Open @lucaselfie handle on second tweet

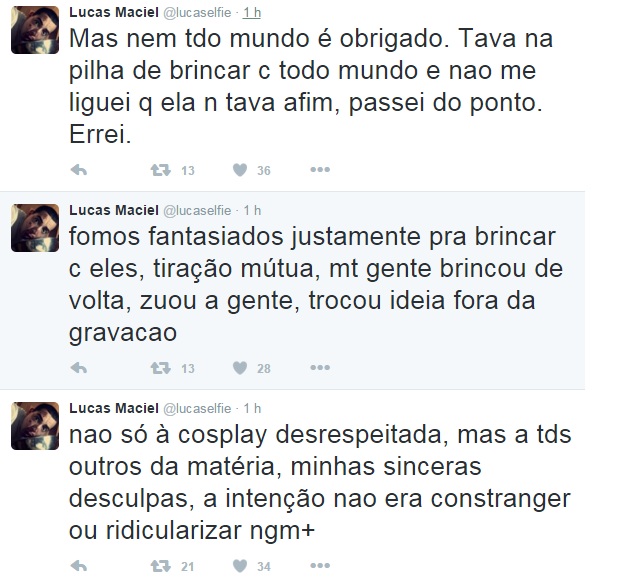(x=197, y=210)
